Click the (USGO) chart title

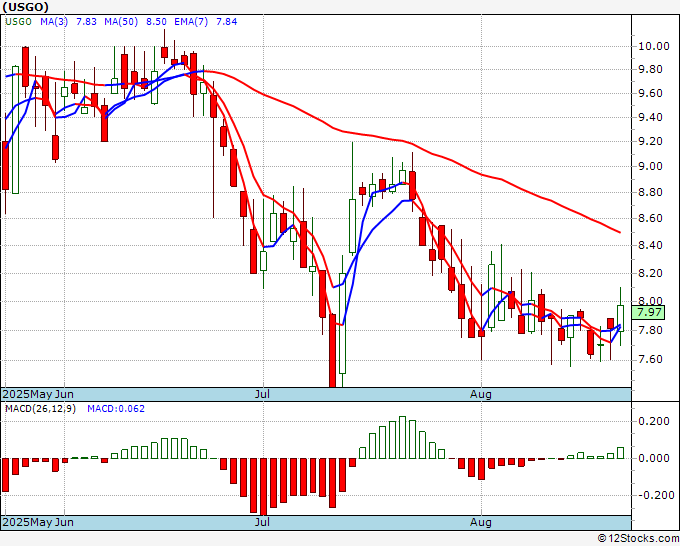pyautogui.click(x=25, y=7)
